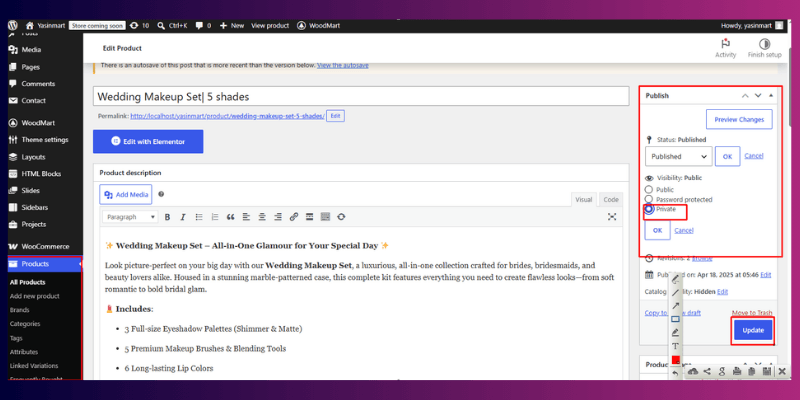Confirm status with OK beside Published dropdown
This screenshot has width=800, height=400.
728,157
